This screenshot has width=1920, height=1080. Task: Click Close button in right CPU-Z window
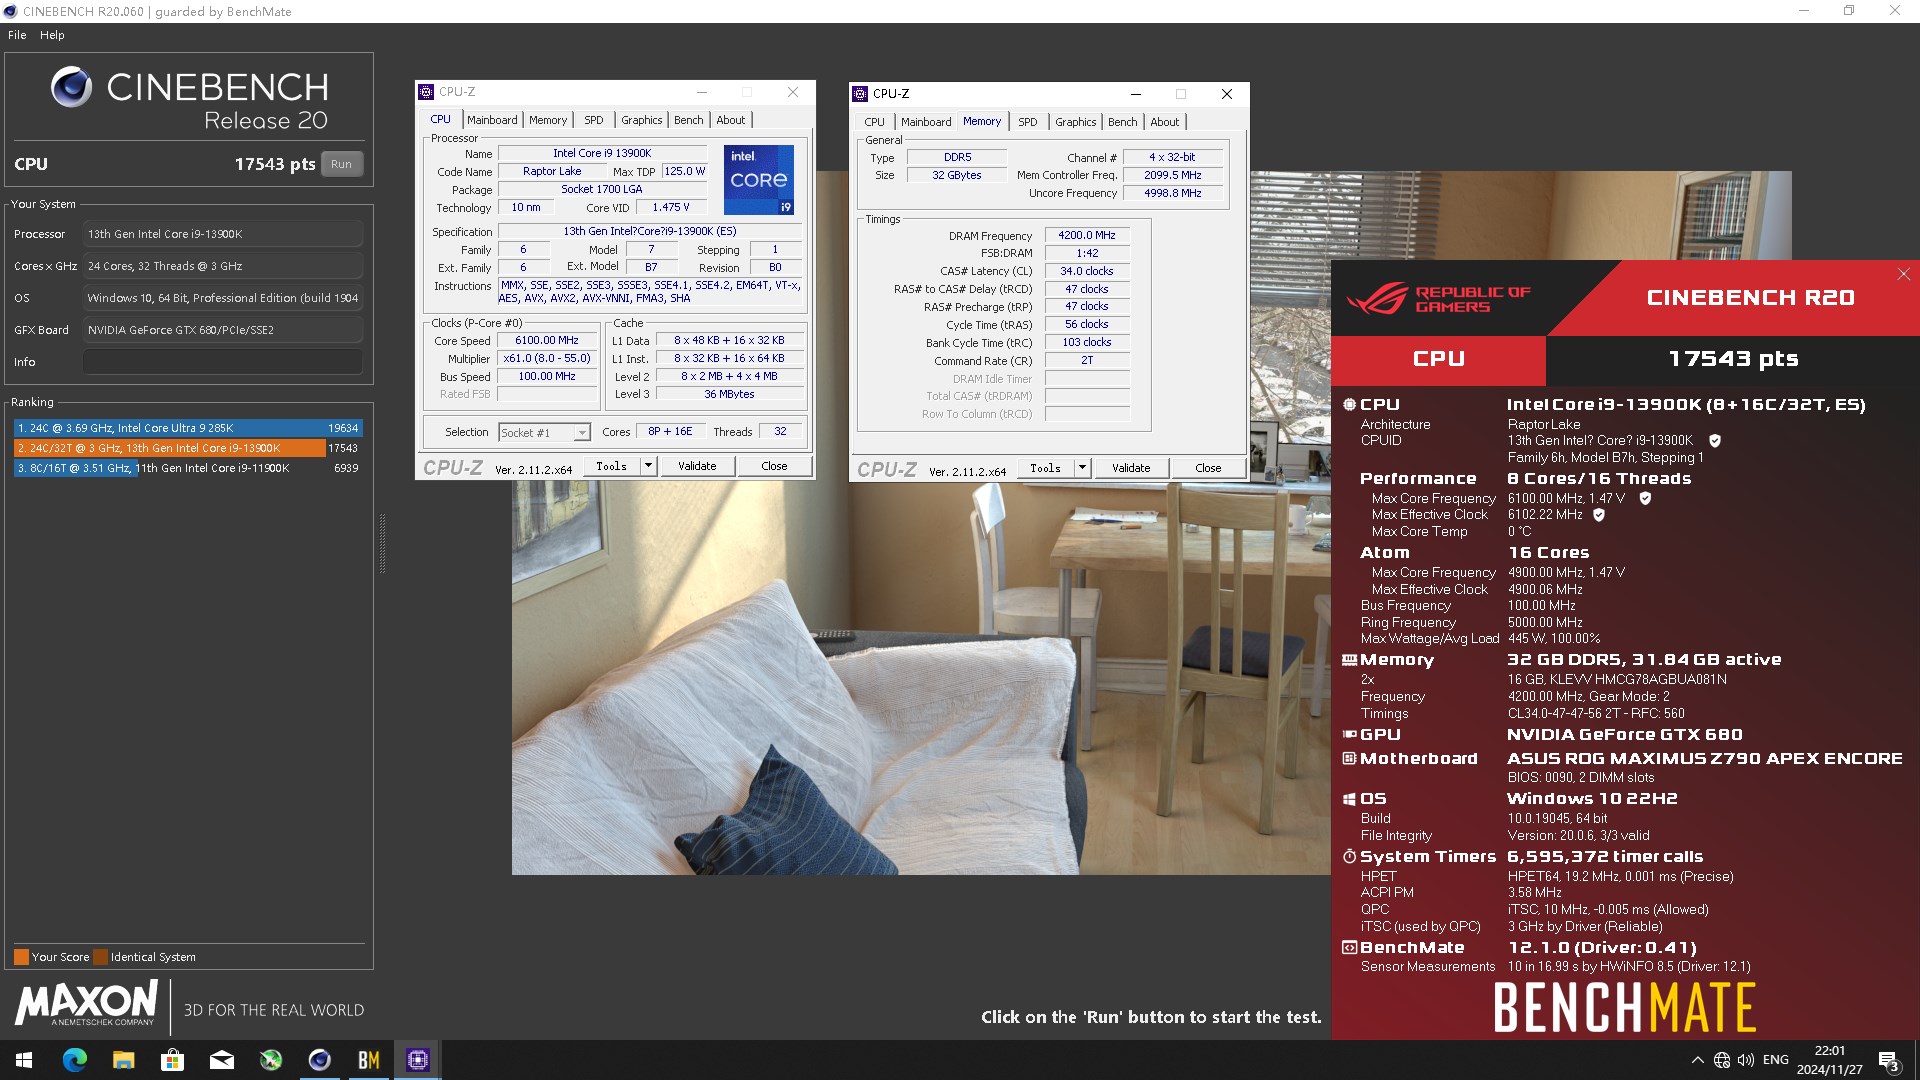[x=1208, y=468]
